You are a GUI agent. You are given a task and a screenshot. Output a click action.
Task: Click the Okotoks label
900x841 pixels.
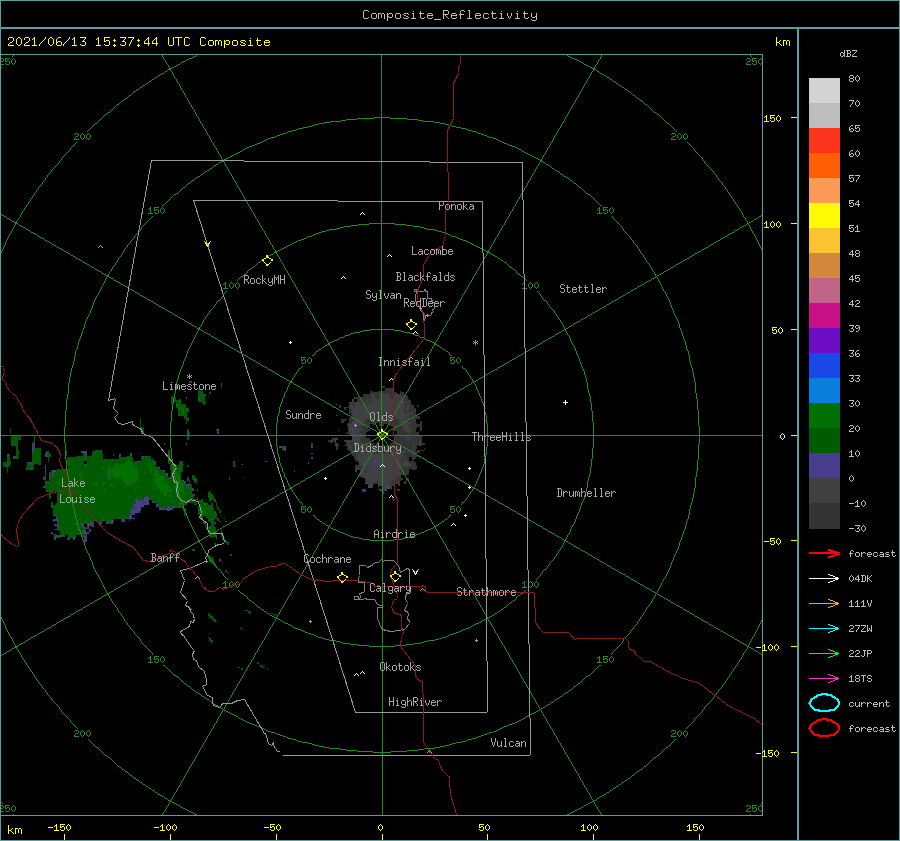tap(400, 667)
